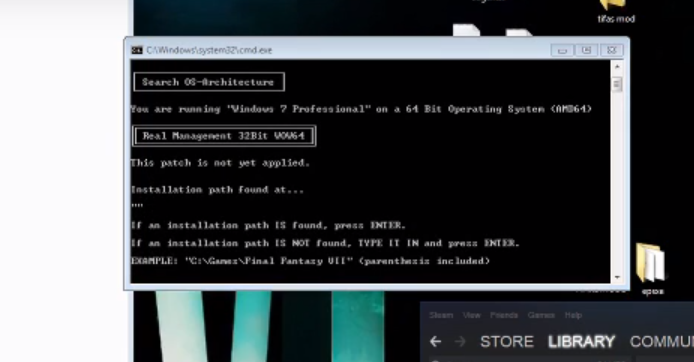Viewport: 694px width, 362px height.
Task: Open the Games menu in Steam
Action: tap(541, 315)
